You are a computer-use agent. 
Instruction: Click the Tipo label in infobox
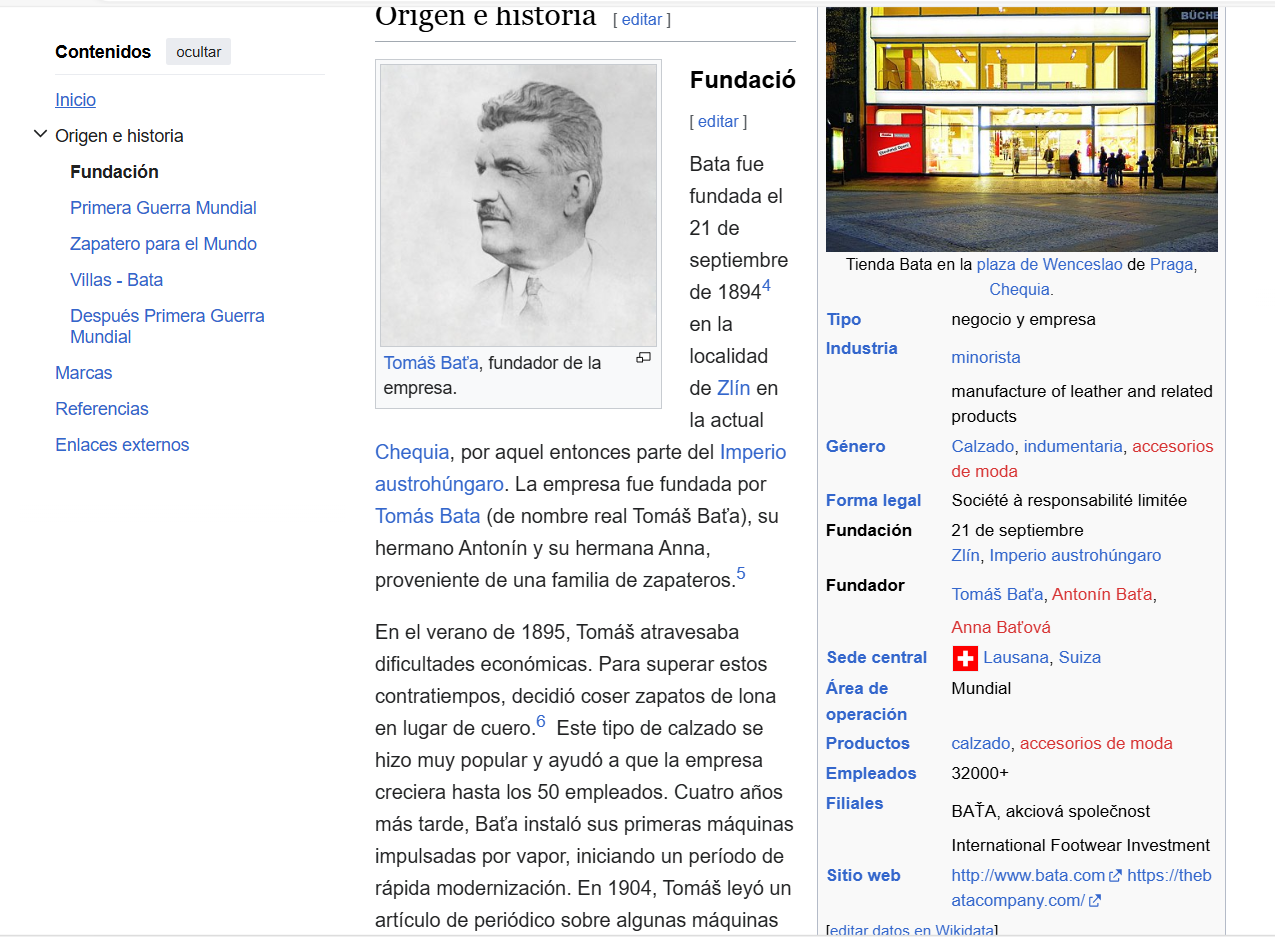[x=843, y=320]
